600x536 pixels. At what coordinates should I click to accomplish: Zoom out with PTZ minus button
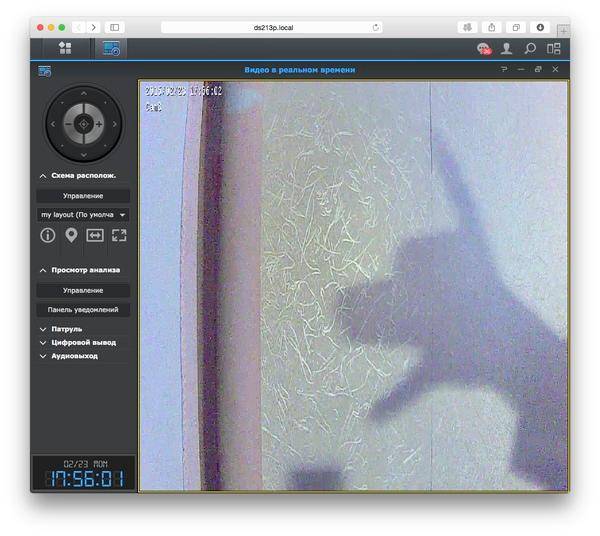[68, 124]
